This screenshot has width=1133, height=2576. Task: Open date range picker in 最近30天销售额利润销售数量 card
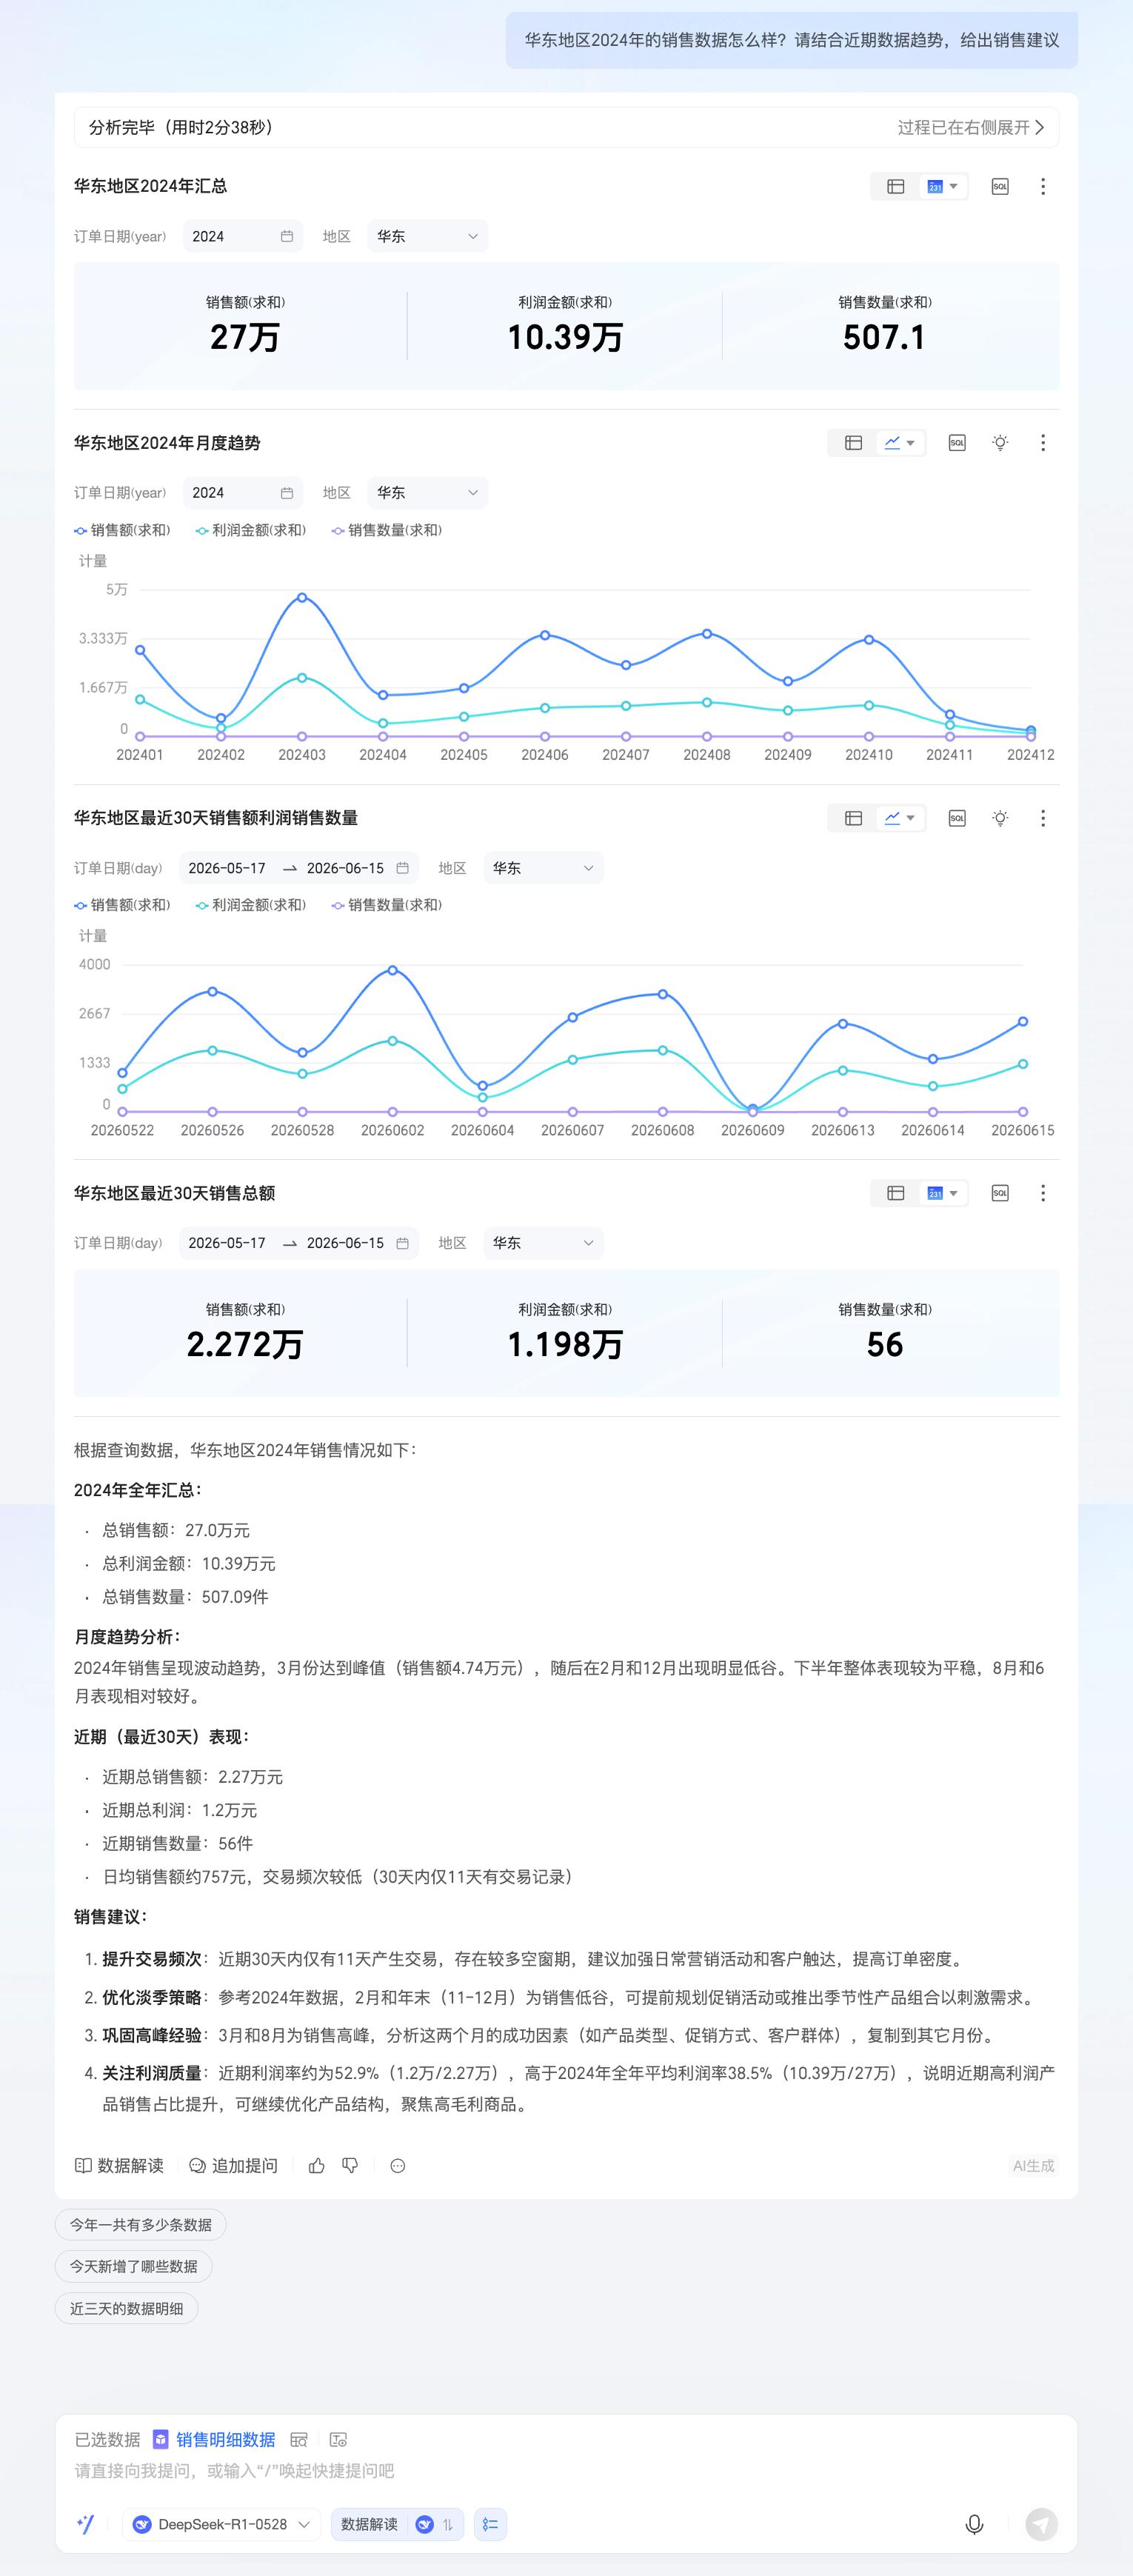tap(299, 868)
